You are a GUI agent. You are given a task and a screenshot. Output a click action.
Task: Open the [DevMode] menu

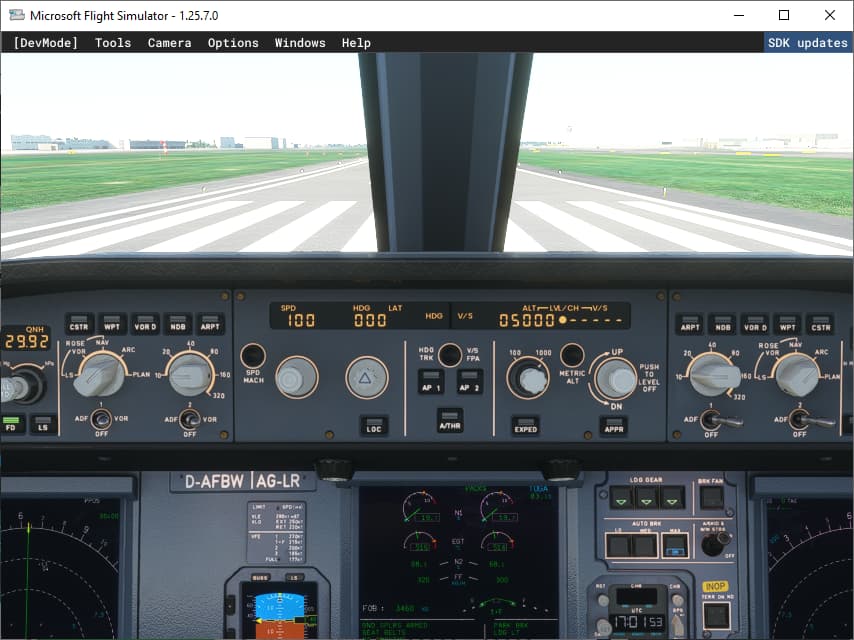[x=46, y=42]
